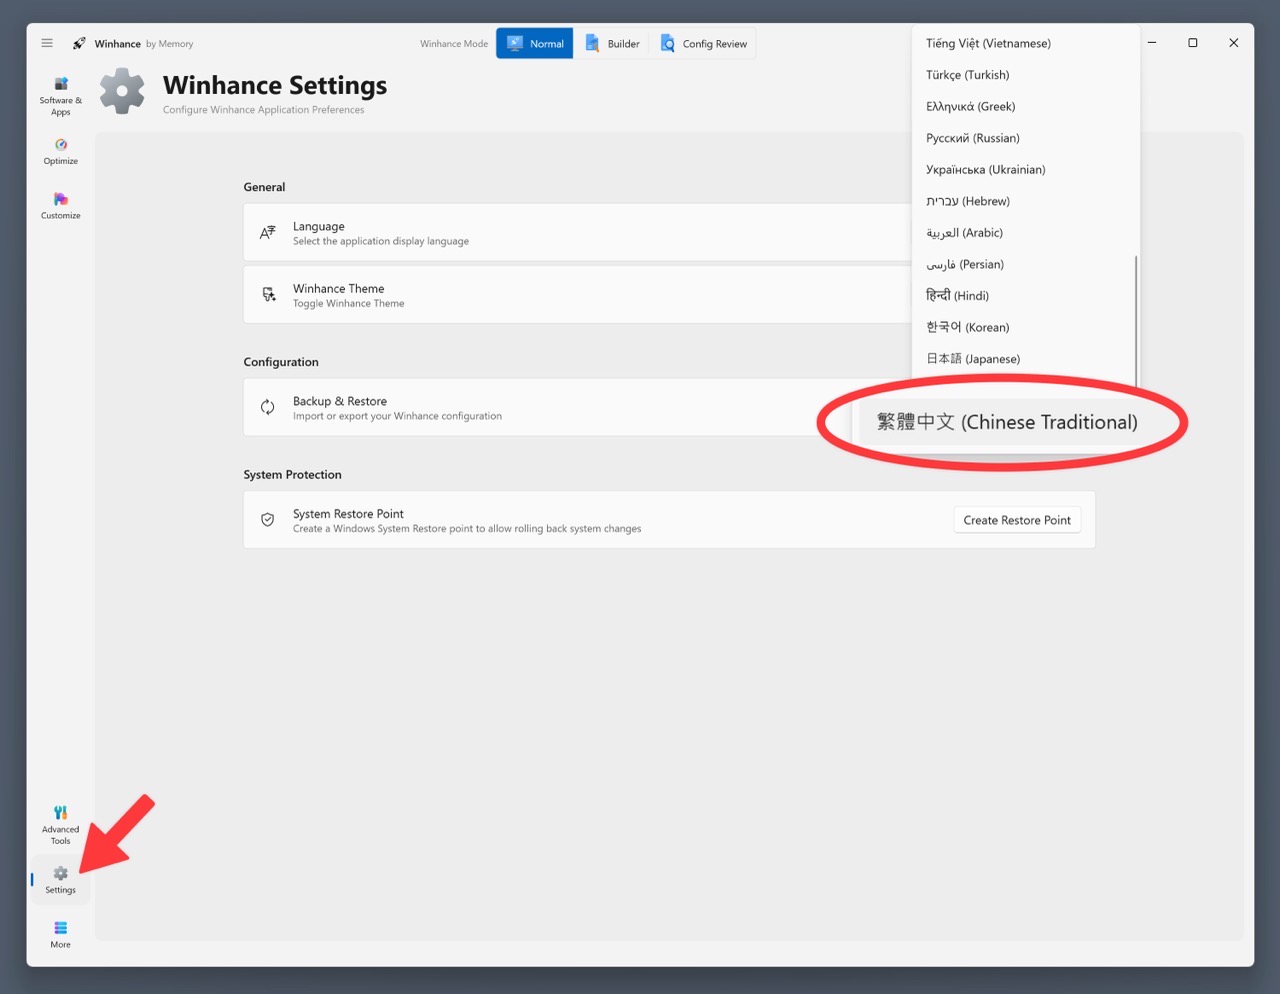Pick the Hebrew language option
The image size is (1280, 994).
point(1025,201)
